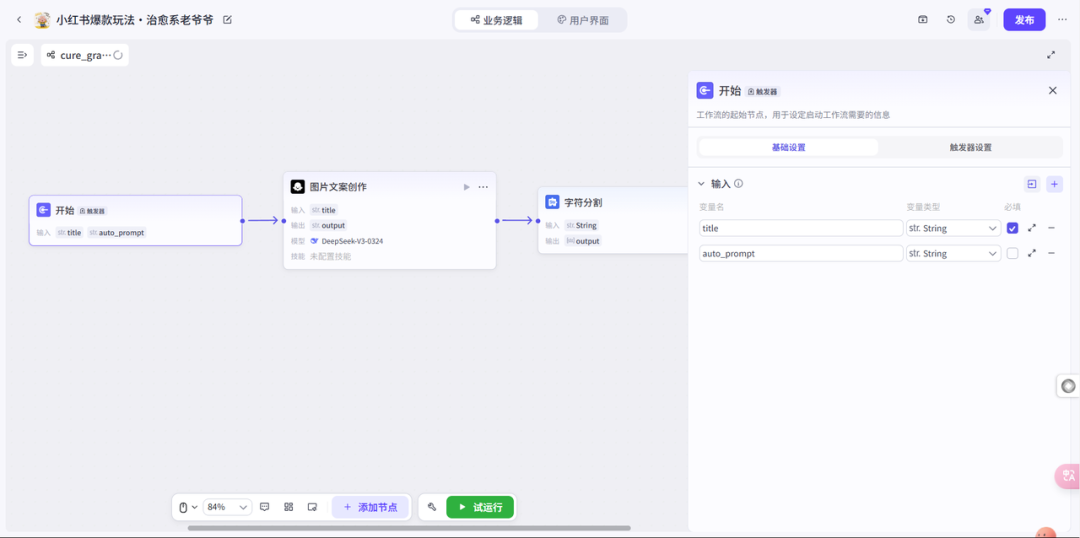Open the 图片文案创作 node more menu
The height and width of the screenshot is (538, 1080).
(x=483, y=187)
